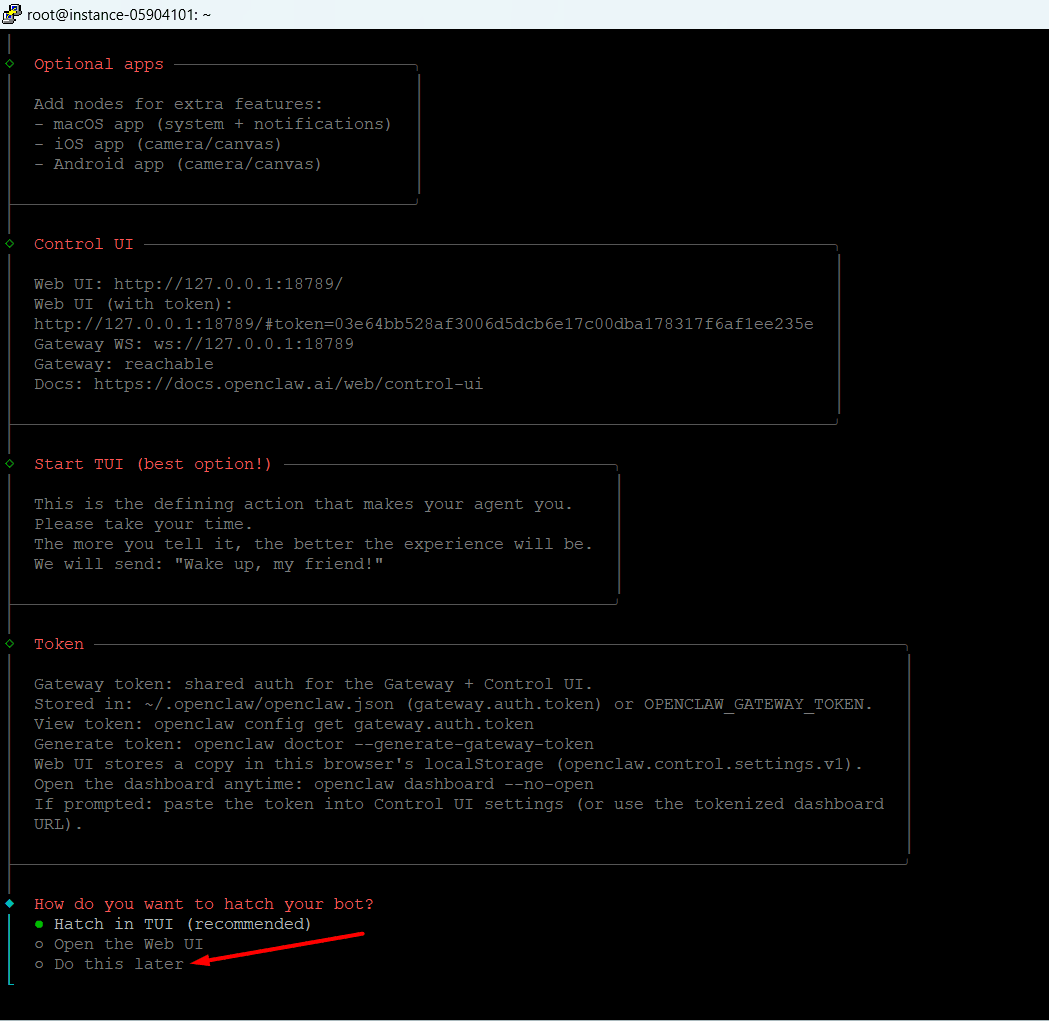This screenshot has height=1021, width=1049.
Task: Click the Start TUI (best option!) heading
Action: pyautogui.click(x=152, y=464)
